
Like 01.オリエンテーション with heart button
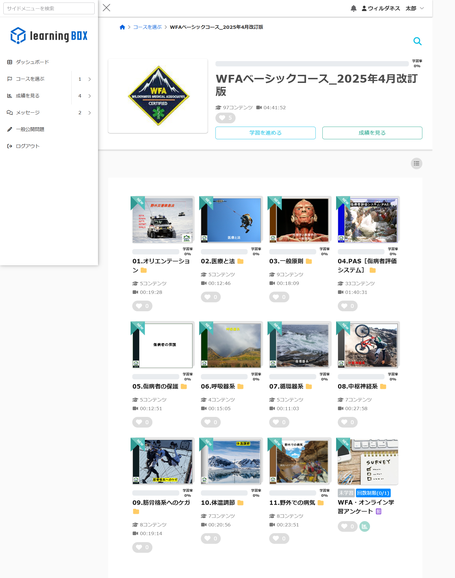[x=142, y=306]
